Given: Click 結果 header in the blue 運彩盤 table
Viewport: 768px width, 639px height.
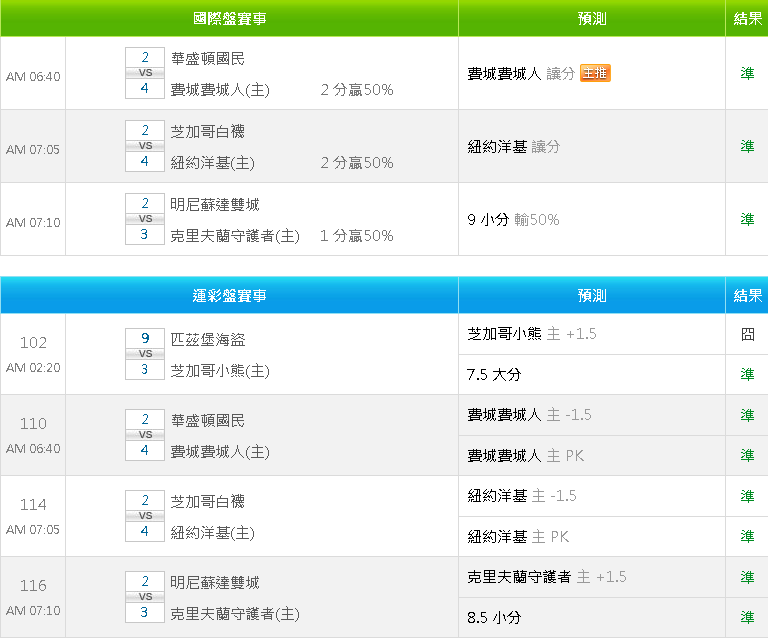Looking at the screenshot, I should point(747,295).
